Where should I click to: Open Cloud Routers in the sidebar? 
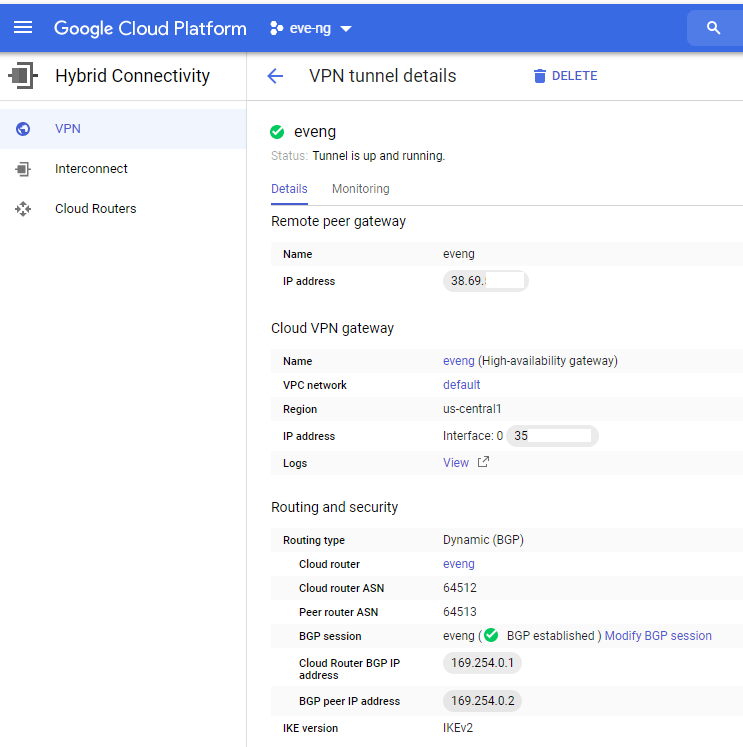pyautogui.click(x=123, y=209)
